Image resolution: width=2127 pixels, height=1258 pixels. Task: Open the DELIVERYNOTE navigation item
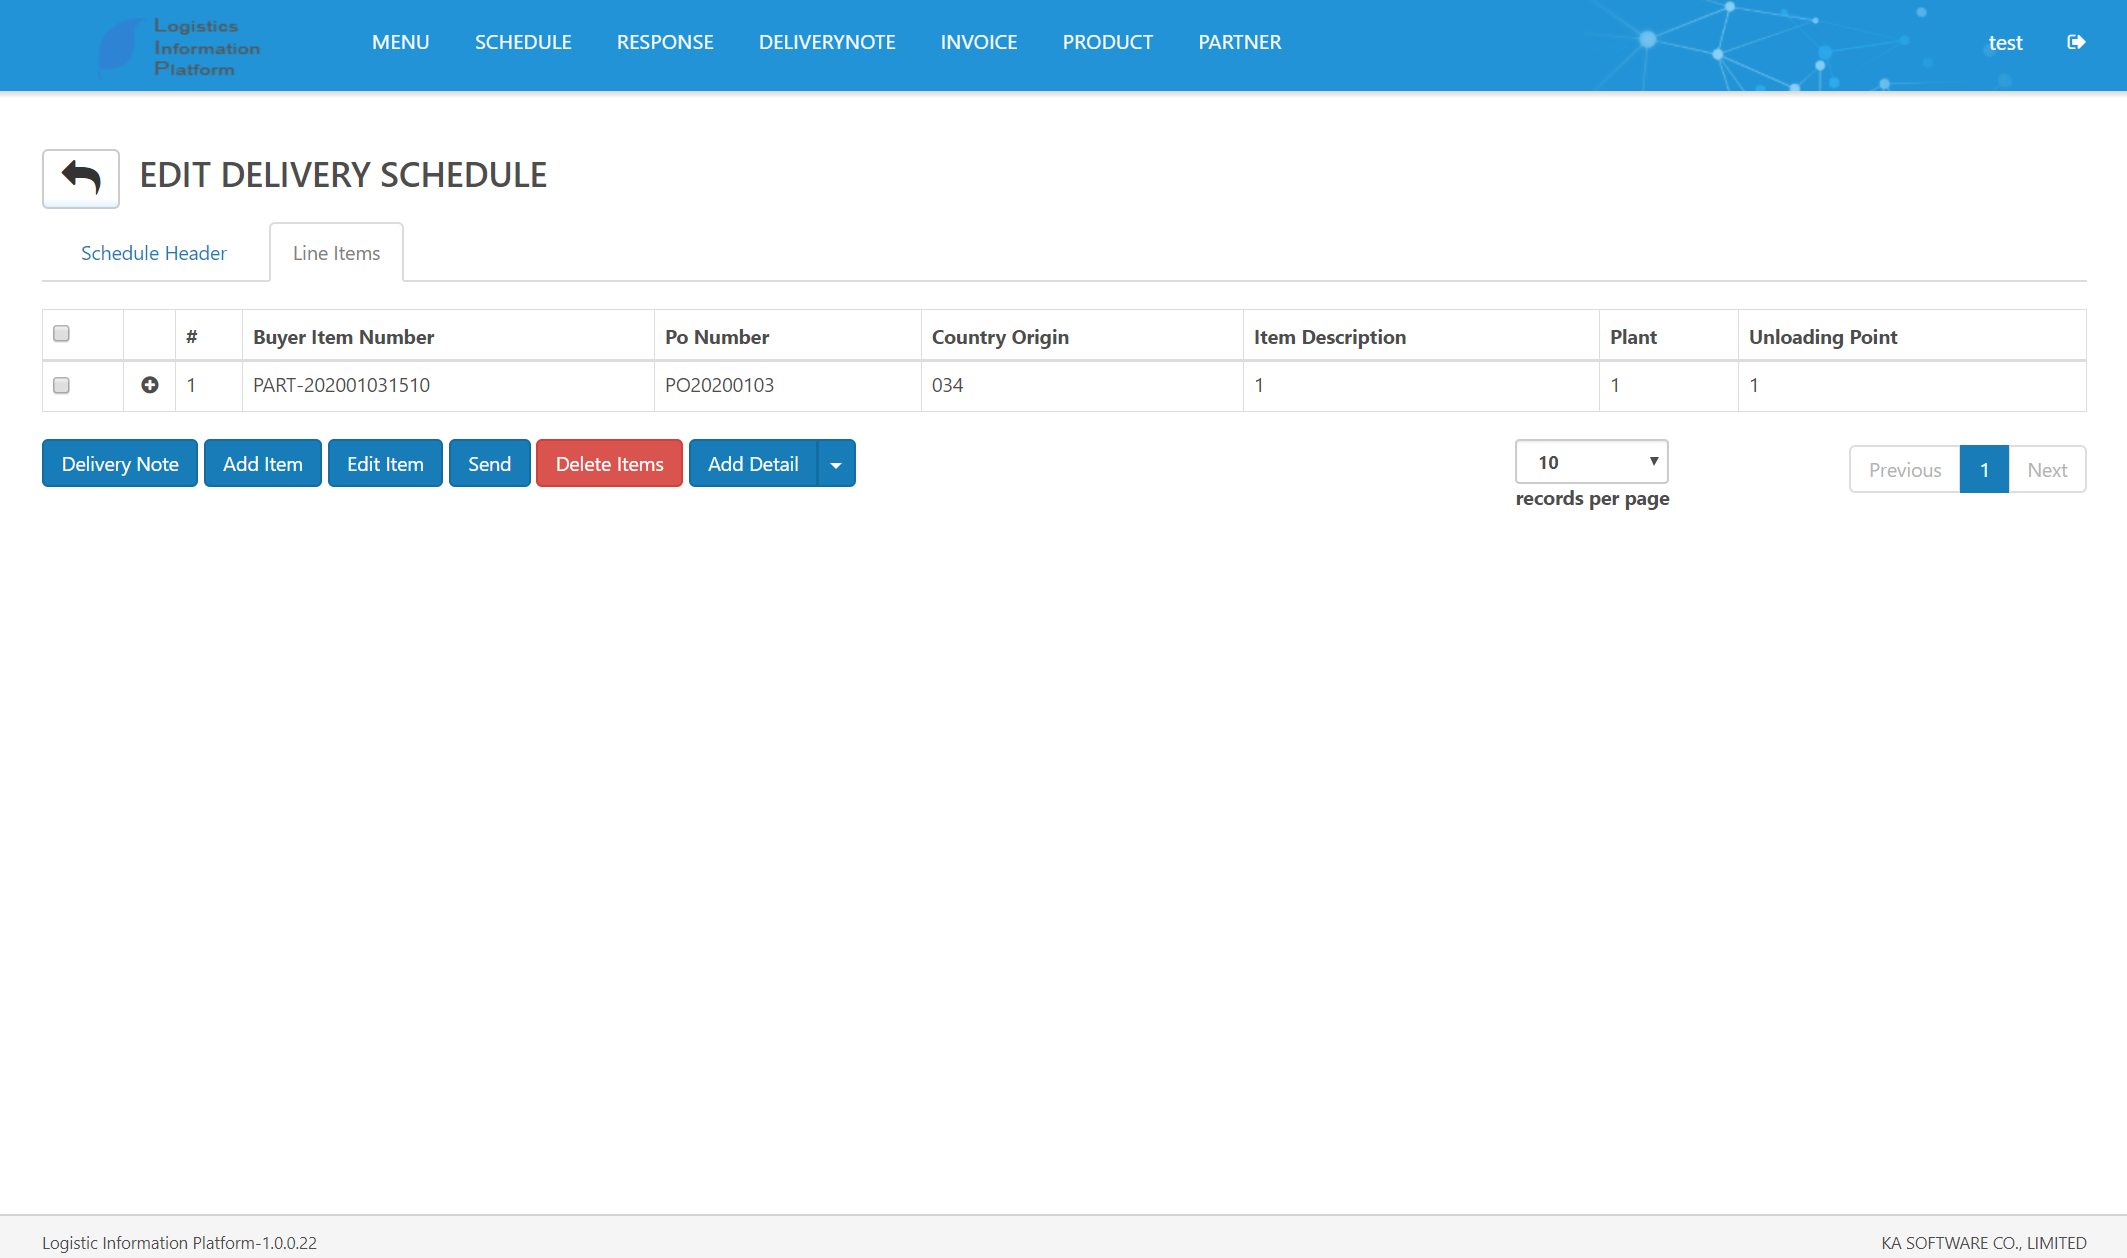click(x=827, y=42)
